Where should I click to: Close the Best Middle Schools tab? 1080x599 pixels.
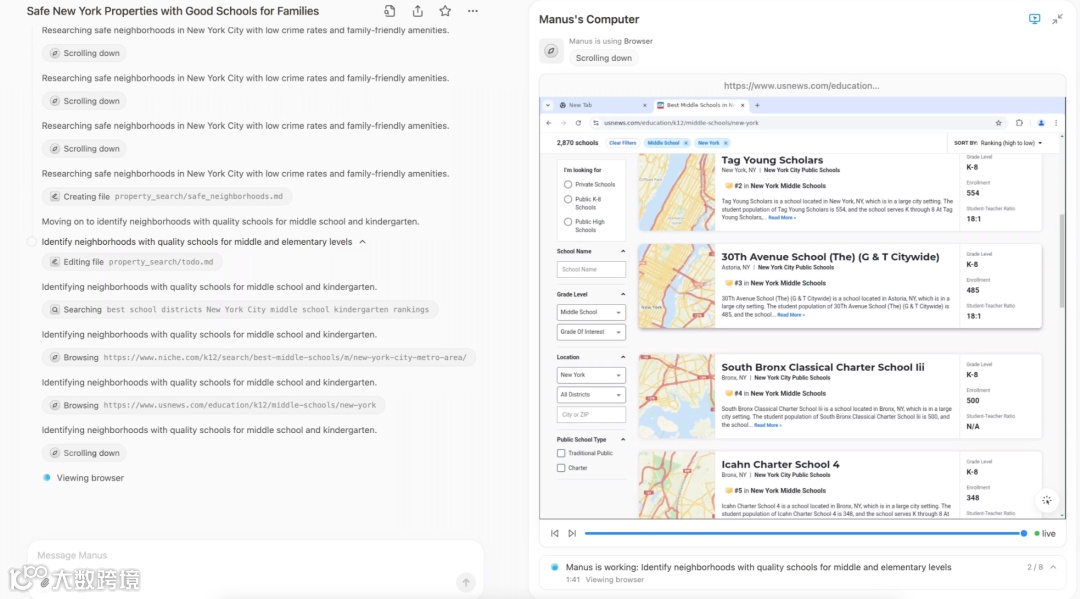(x=742, y=105)
